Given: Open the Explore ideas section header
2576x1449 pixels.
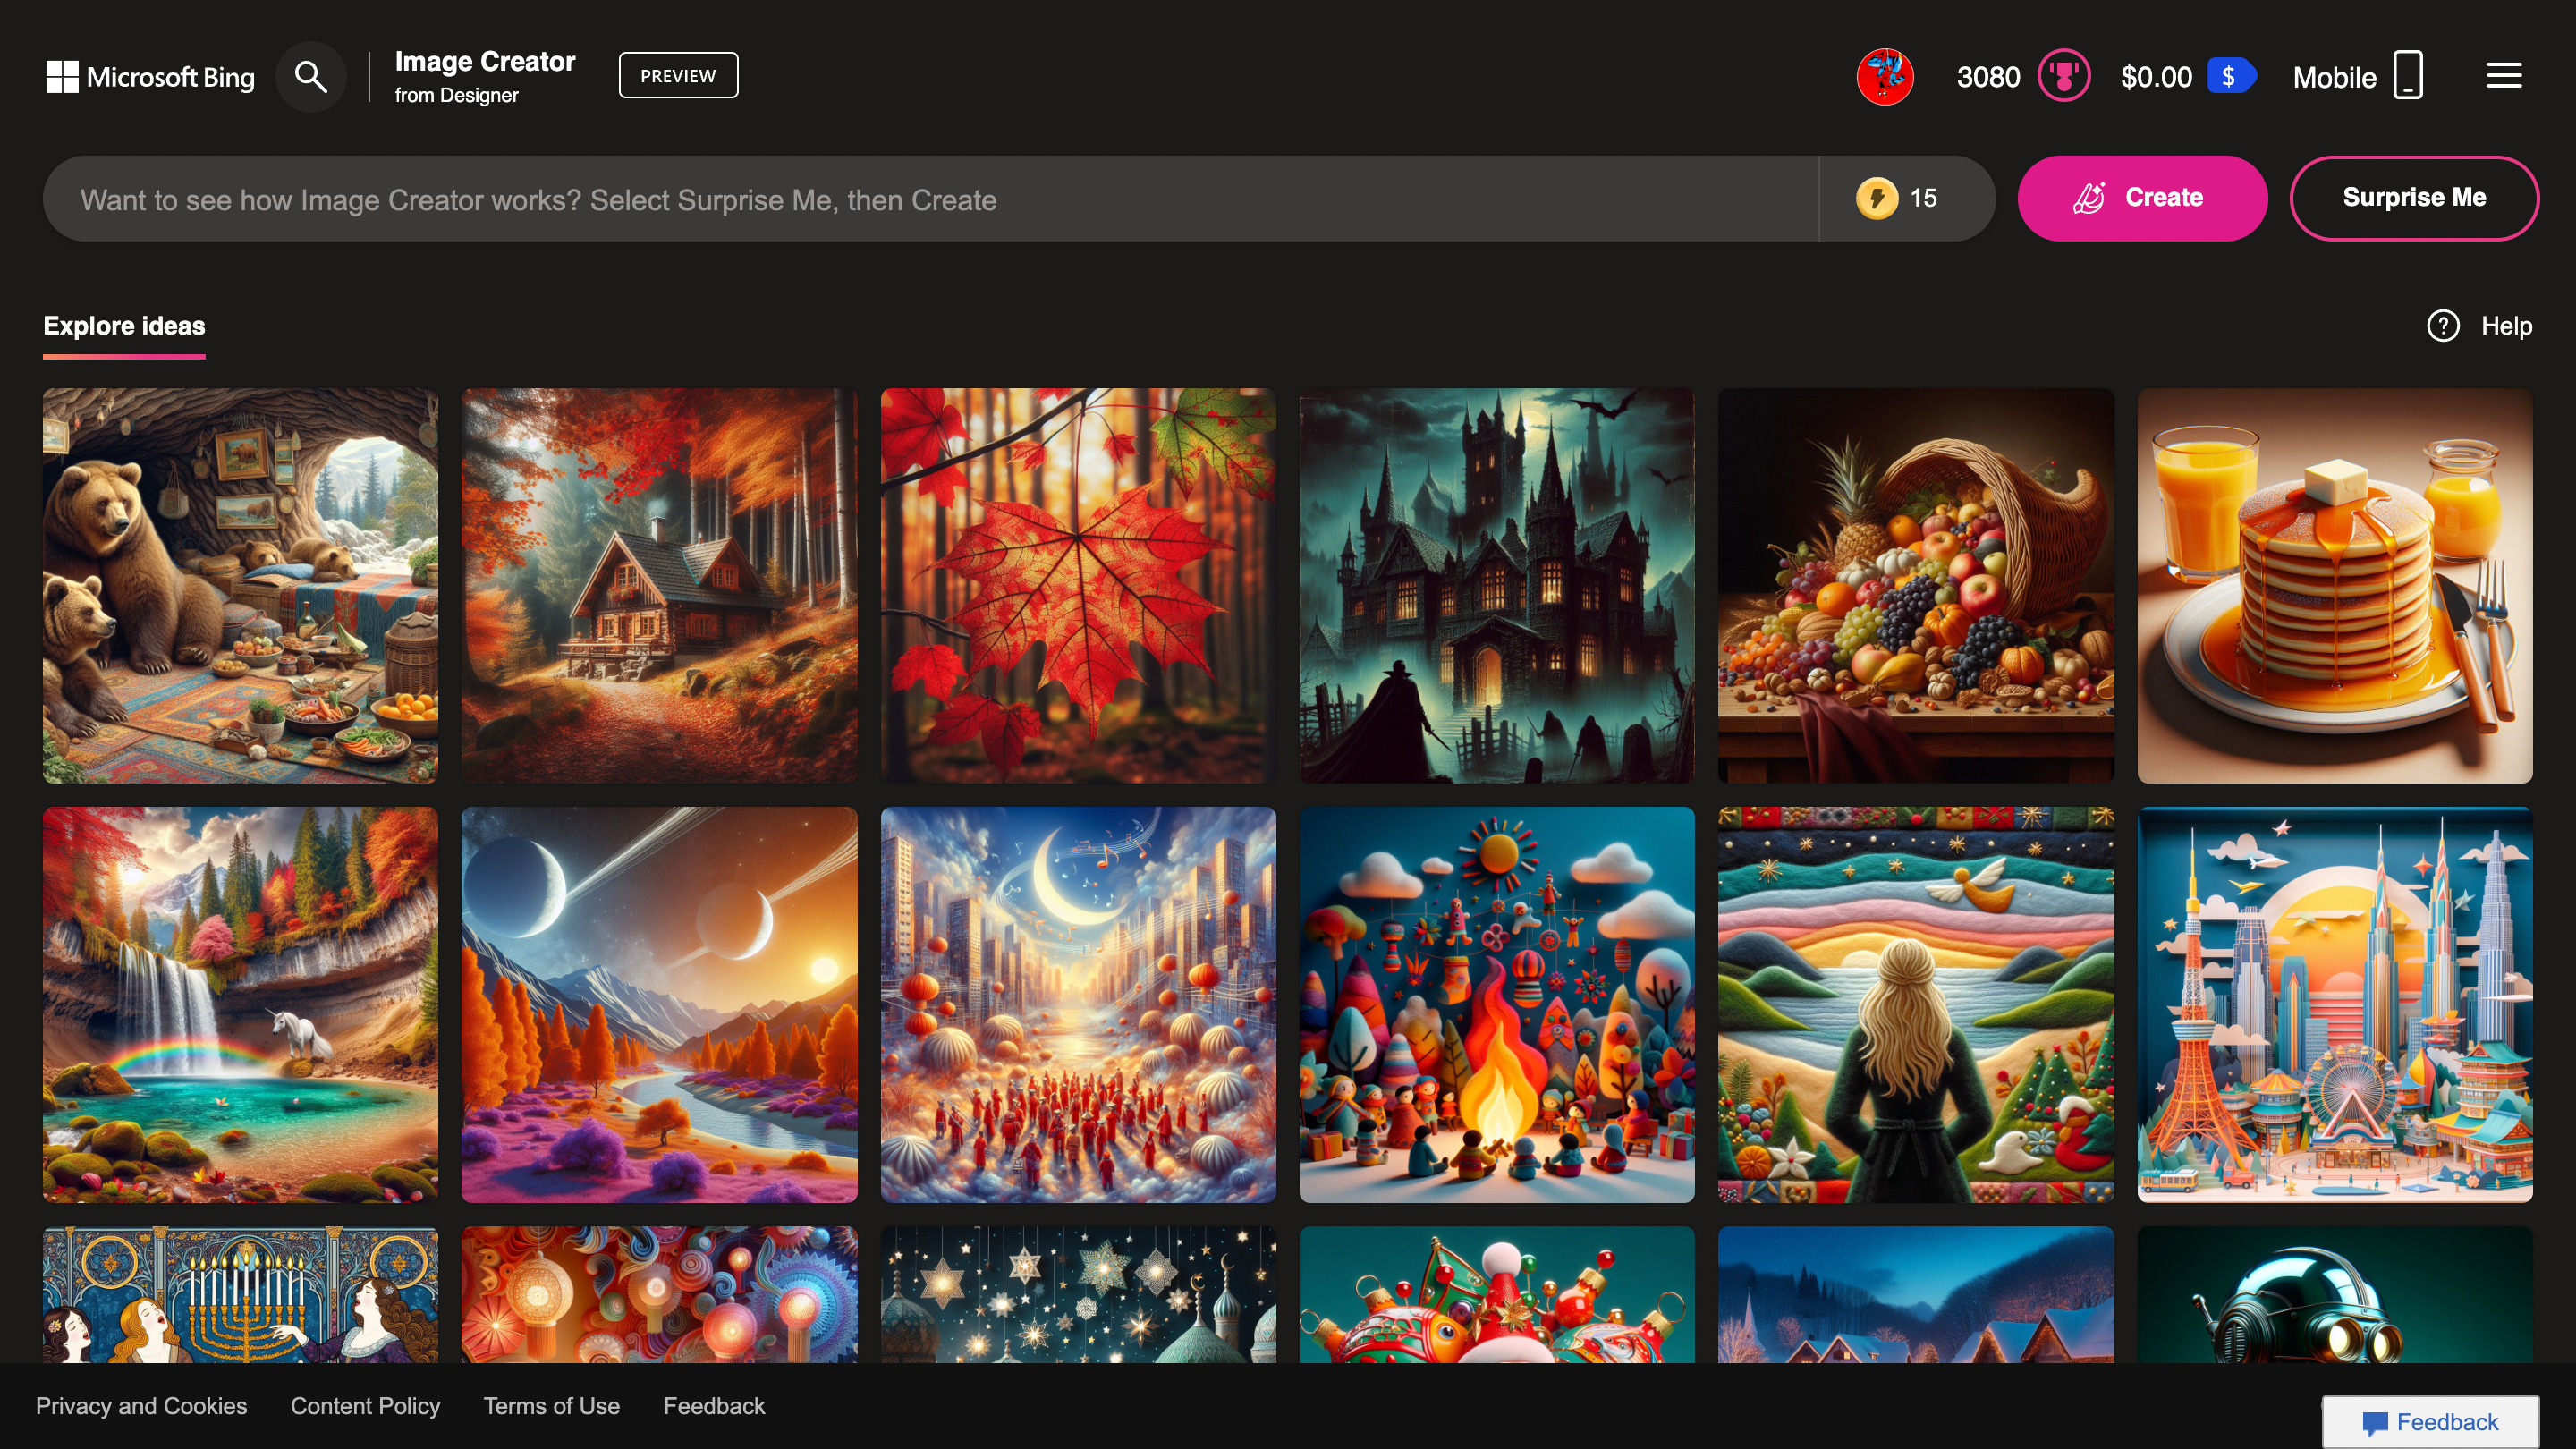Looking at the screenshot, I should coord(123,326).
